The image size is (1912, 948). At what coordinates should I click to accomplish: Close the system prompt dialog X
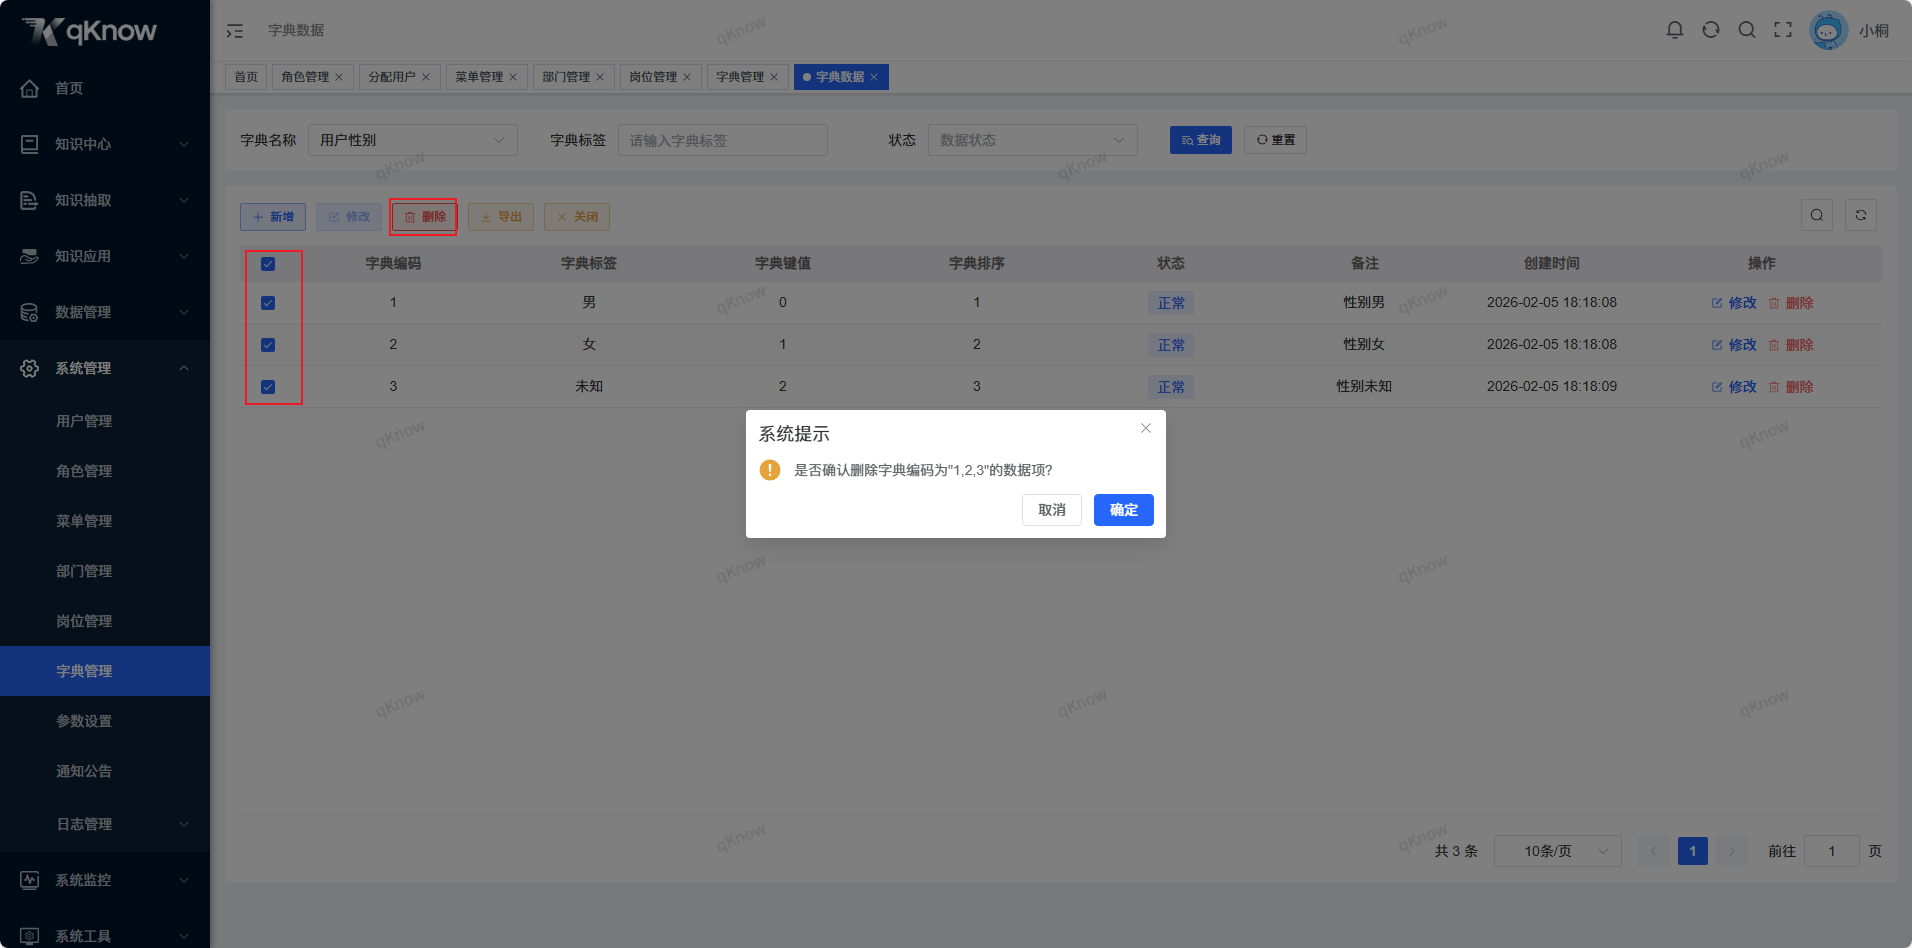(1146, 428)
